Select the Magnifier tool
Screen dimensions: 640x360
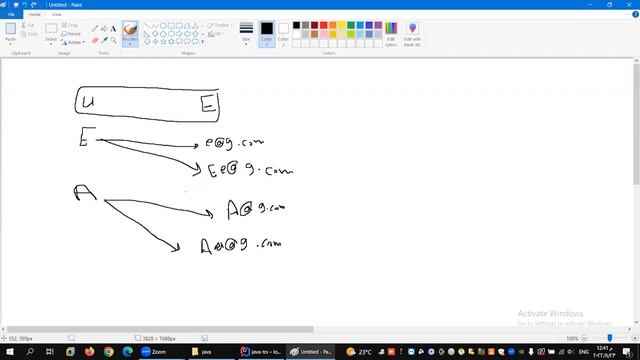[113, 40]
